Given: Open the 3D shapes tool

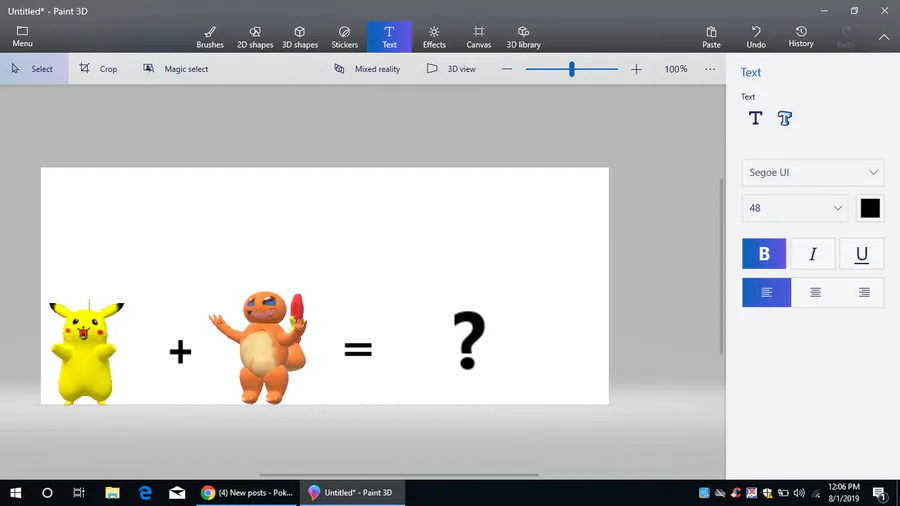Looking at the screenshot, I should (x=300, y=37).
